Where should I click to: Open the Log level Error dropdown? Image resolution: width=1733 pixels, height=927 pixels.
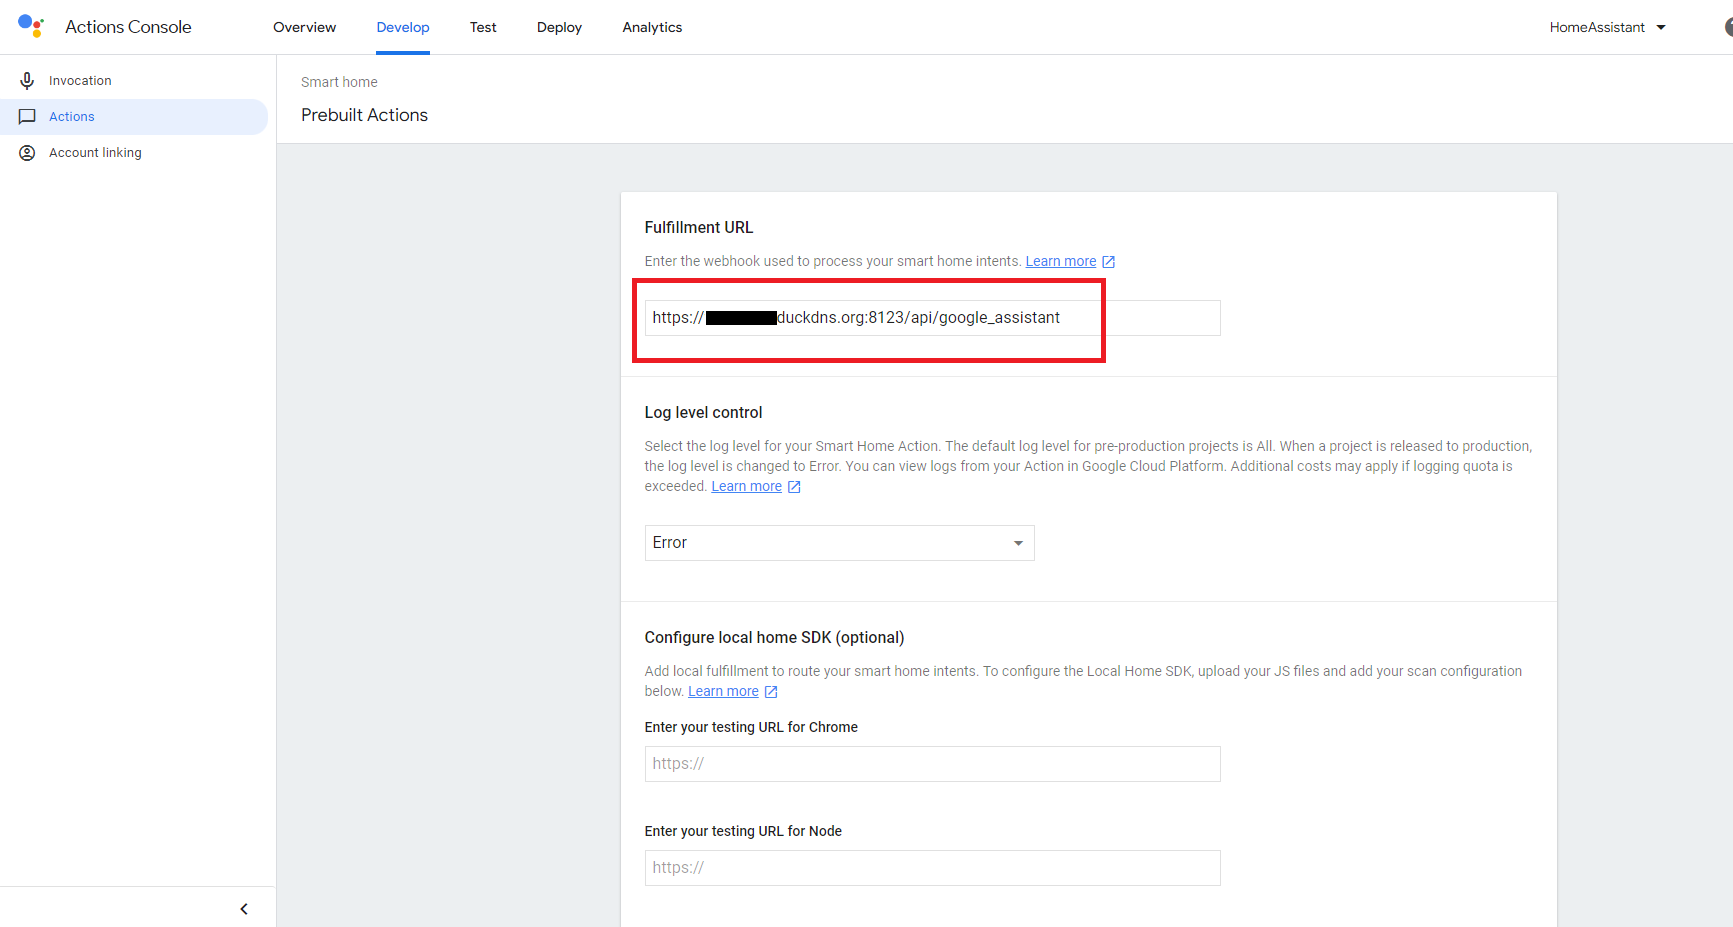pos(838,543)
